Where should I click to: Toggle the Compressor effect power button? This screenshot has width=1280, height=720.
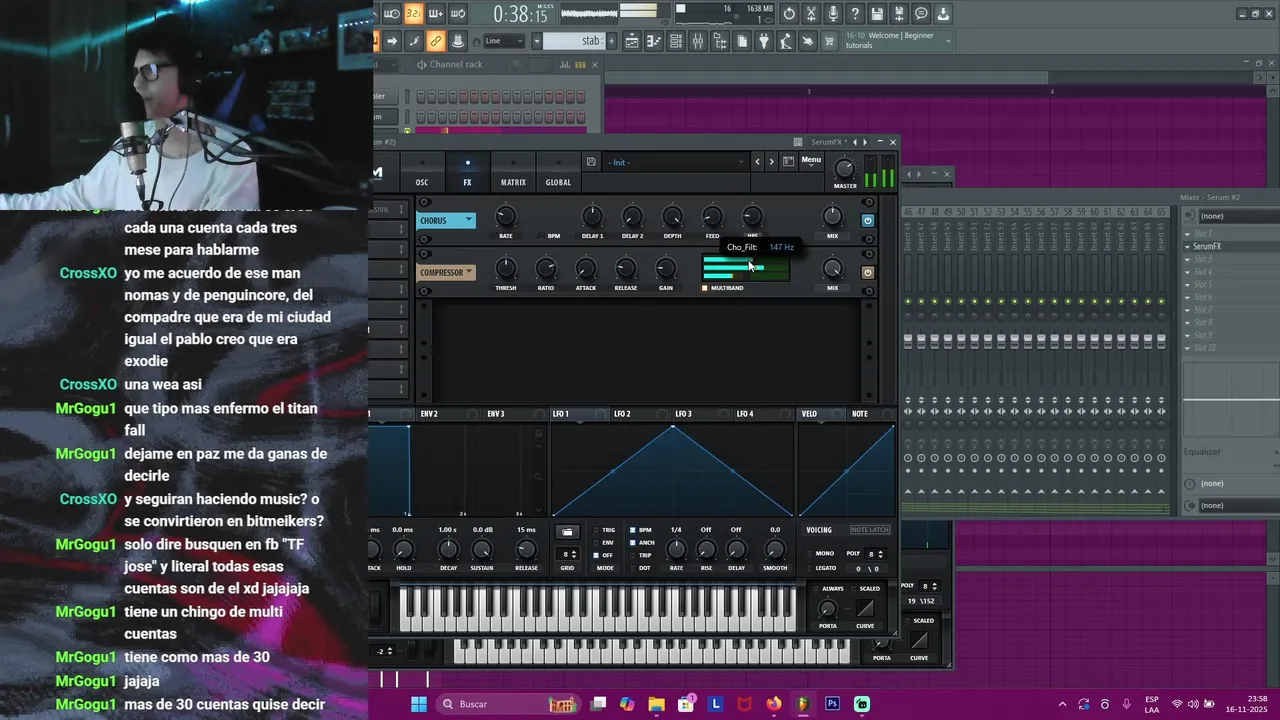(867, 272)
